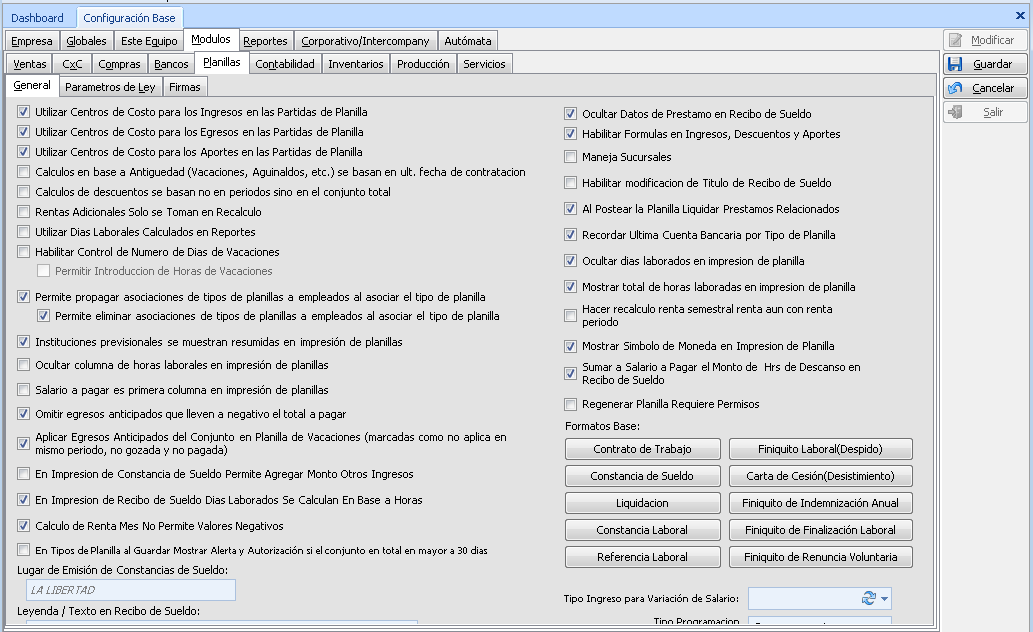The width and height of the screenshot is (1033, 632).
Task: Uncheck Utilizar Centros de Costo para los Ingresos
Action: tap(22, 112)
